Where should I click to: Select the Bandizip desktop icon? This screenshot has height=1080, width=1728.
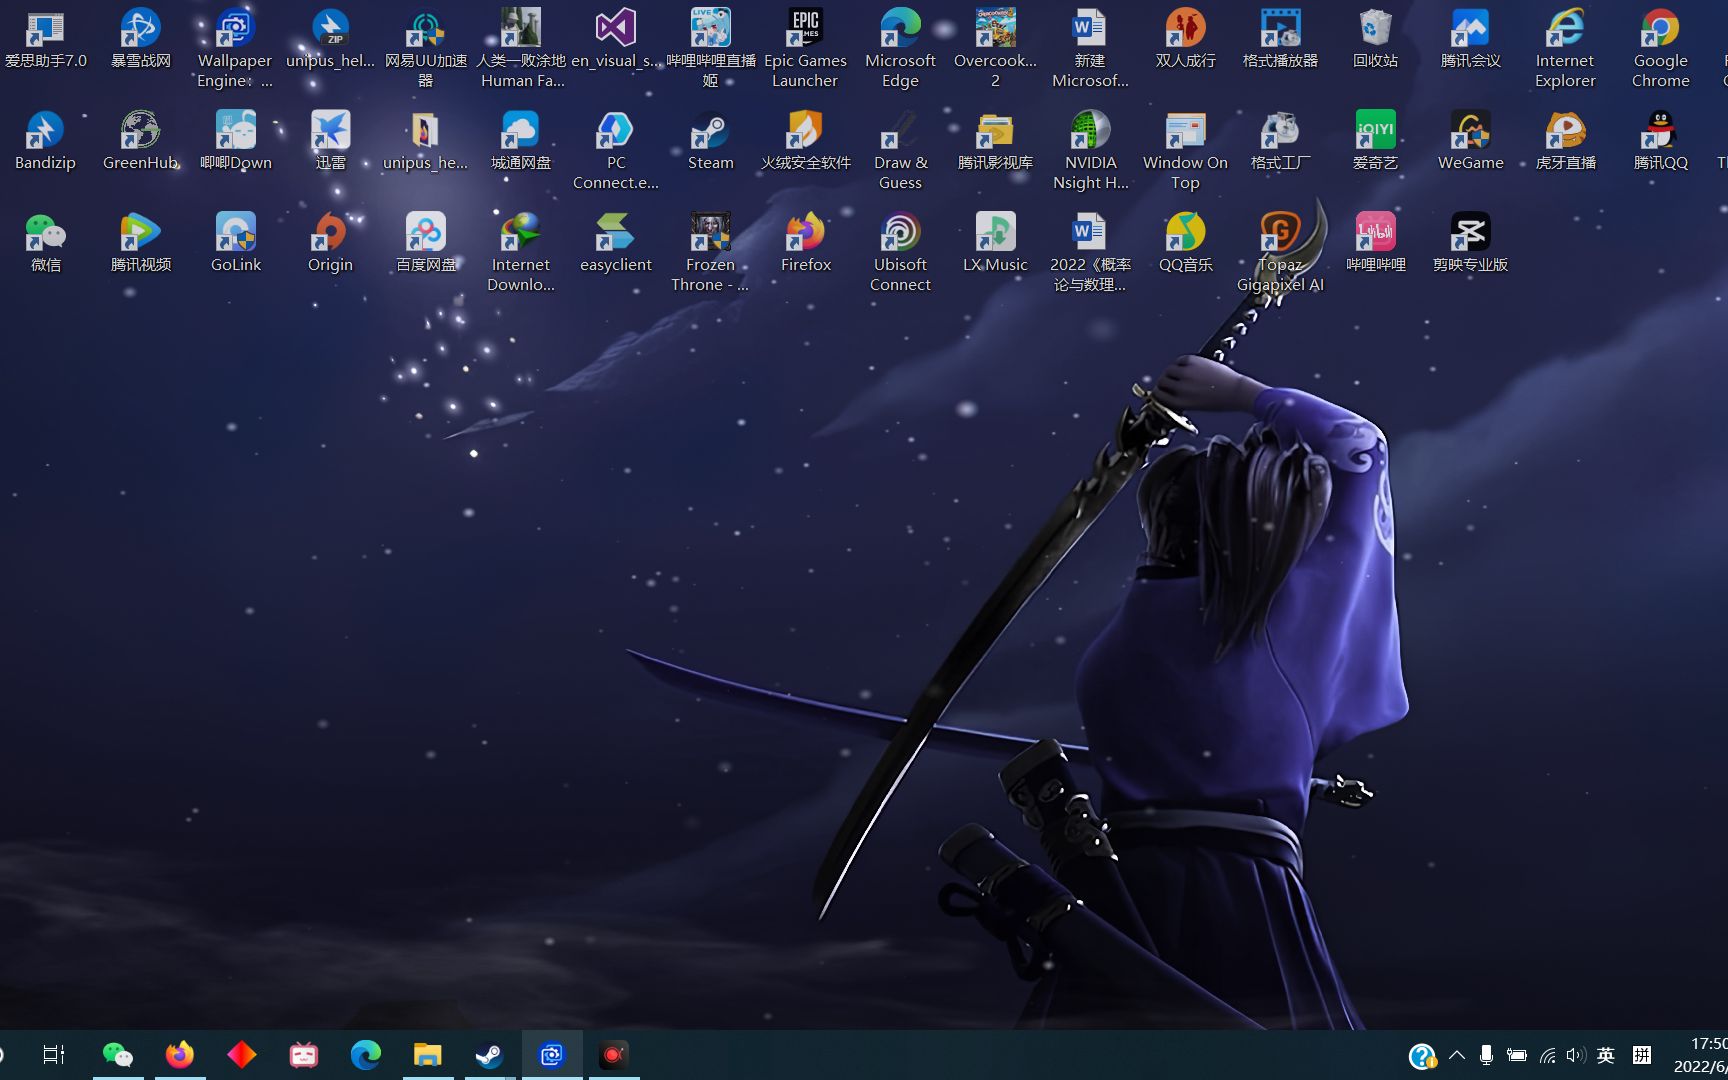coord(45,142)
